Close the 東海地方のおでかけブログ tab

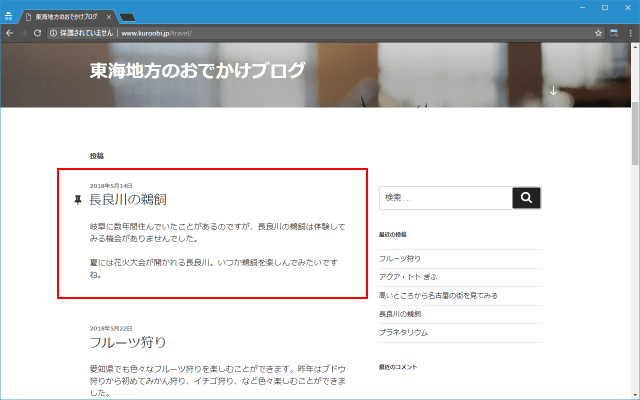pyautogui.click(x=109, y=17)
